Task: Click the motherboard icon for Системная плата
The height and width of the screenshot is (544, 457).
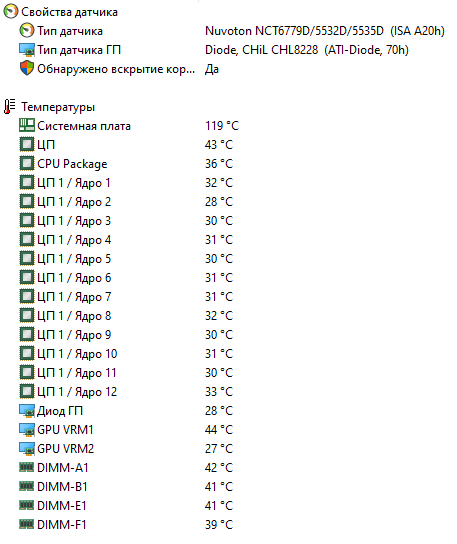Action: point(27,125)
